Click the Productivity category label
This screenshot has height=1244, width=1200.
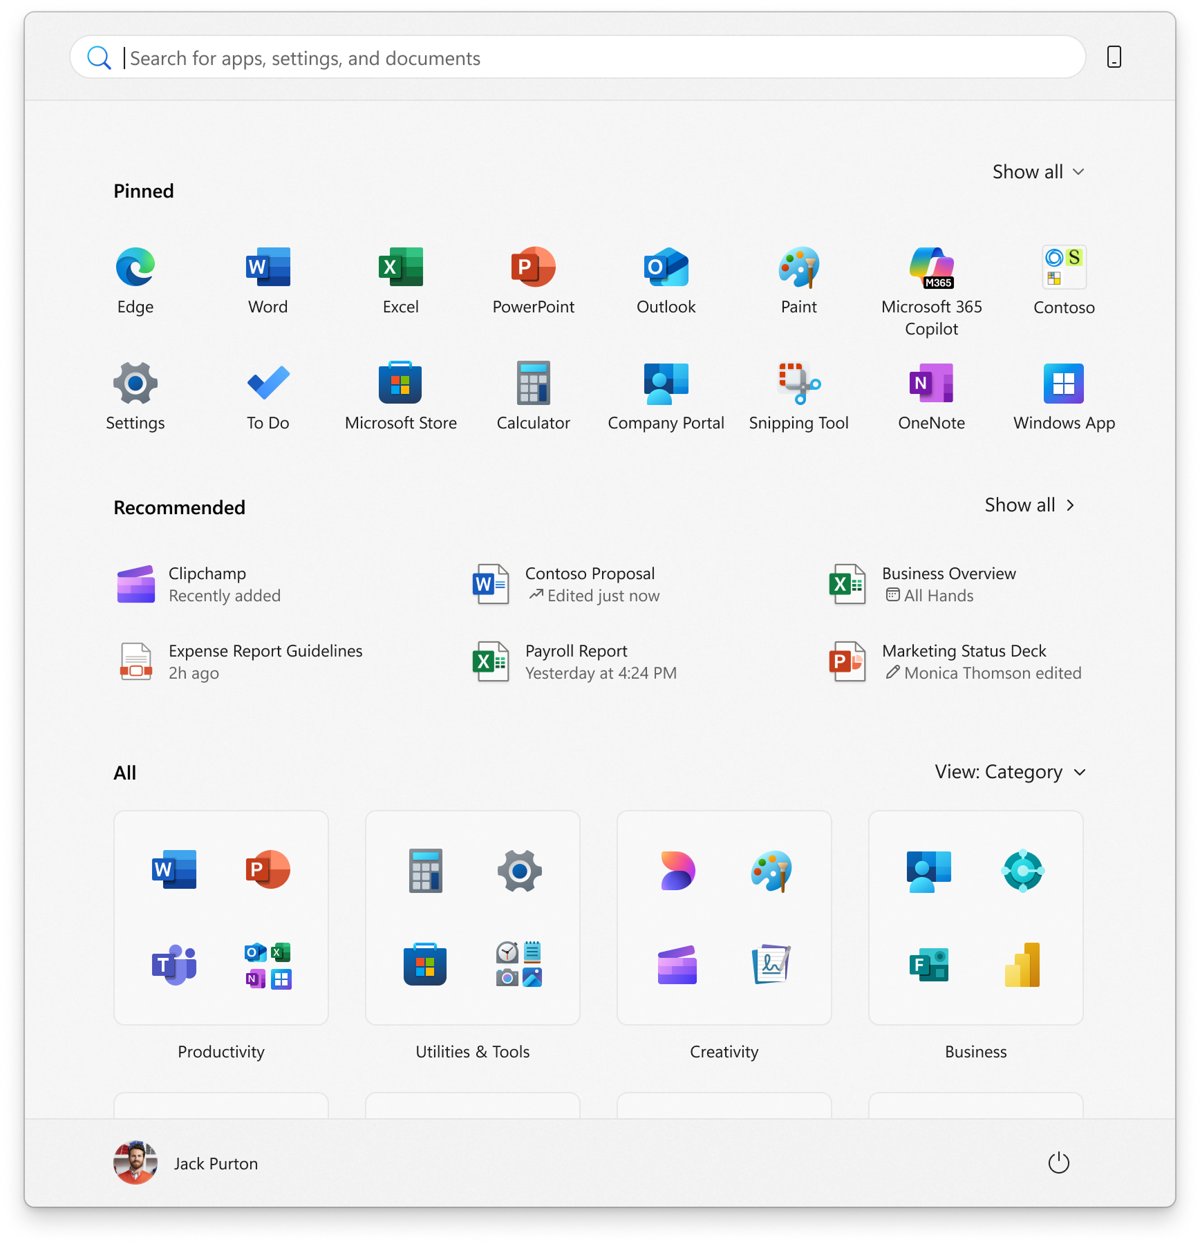pyautogui.click(x=221, y=1052)
